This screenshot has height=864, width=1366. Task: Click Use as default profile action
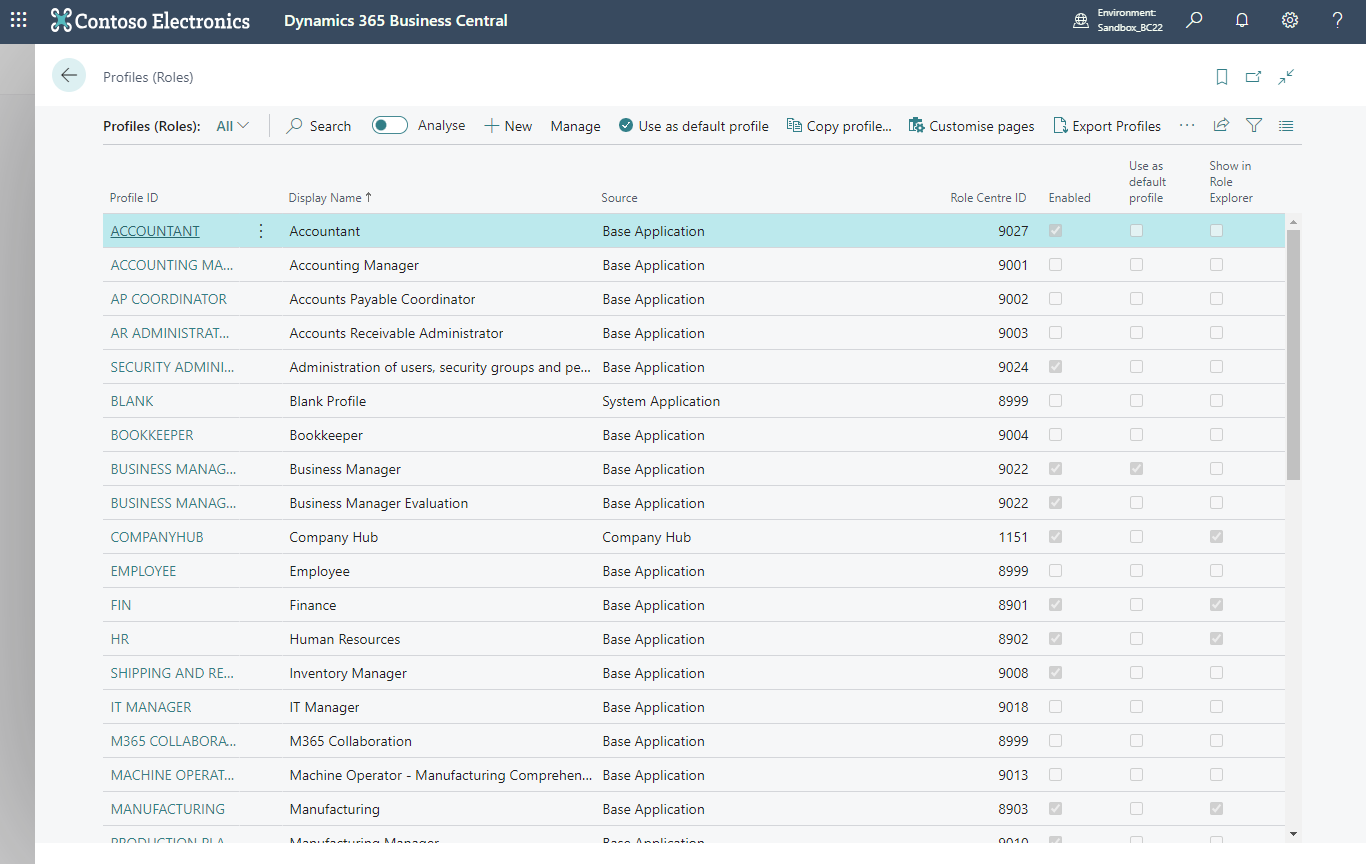point(694,126)
